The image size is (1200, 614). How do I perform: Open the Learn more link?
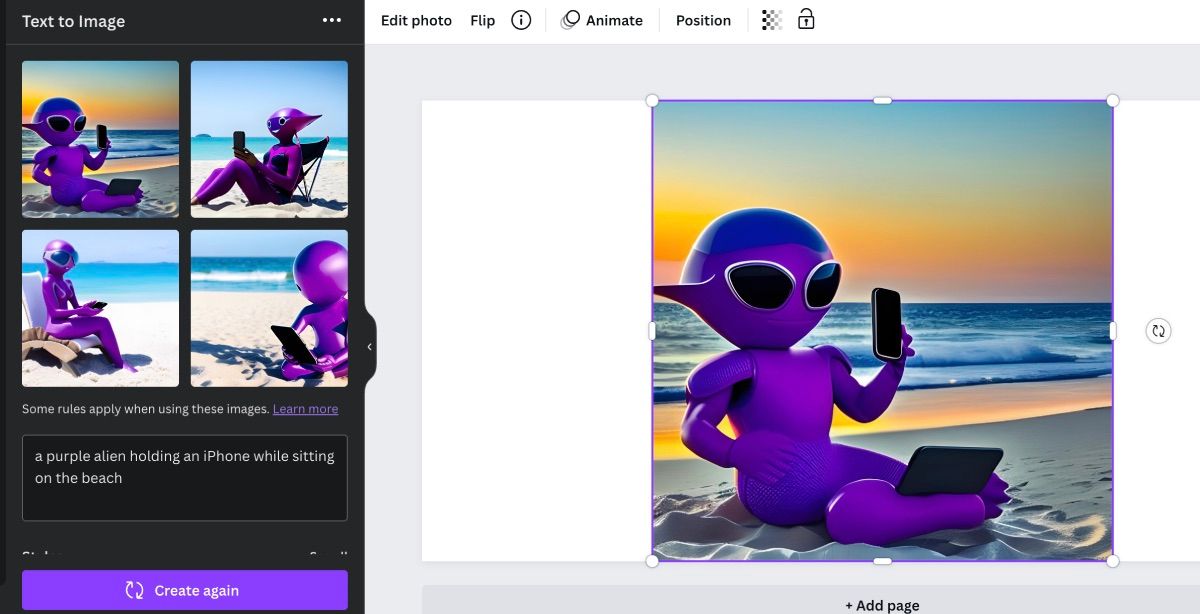pos(305,408)
